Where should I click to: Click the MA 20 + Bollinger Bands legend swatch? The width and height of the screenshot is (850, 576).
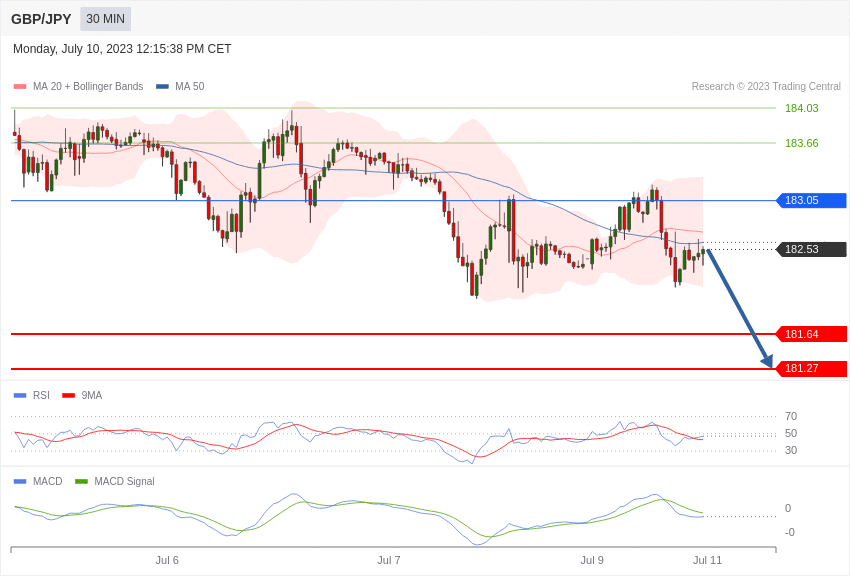[x=20, y=87]
